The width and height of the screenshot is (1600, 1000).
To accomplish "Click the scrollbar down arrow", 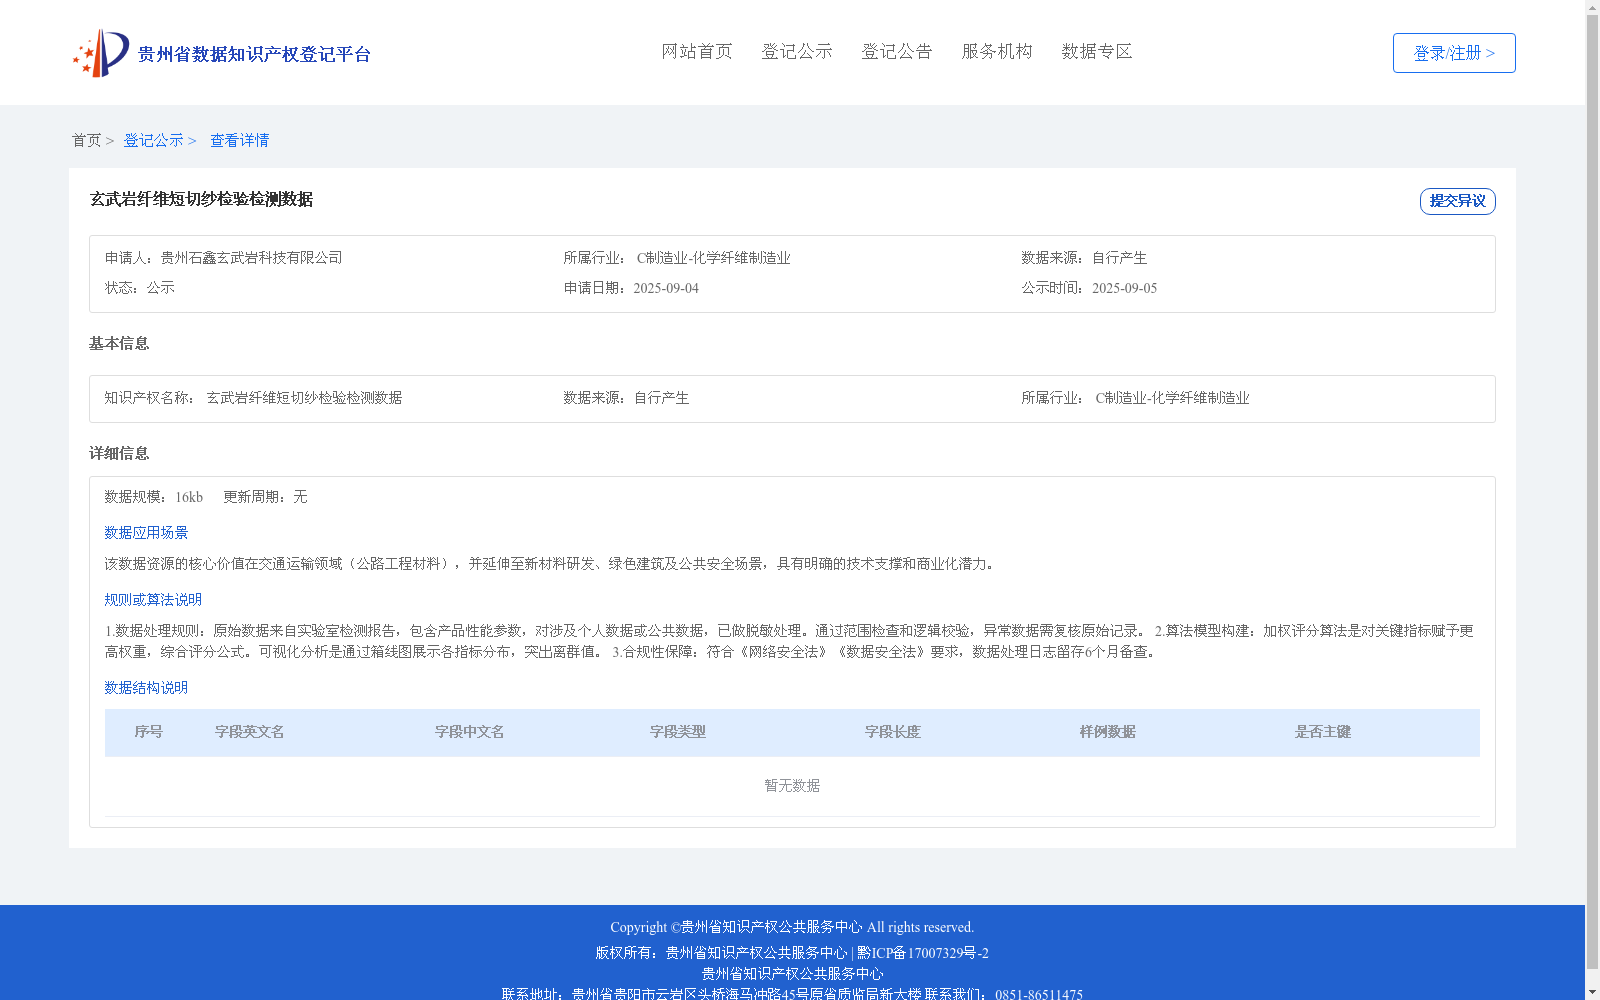I will pos(1592,992).
